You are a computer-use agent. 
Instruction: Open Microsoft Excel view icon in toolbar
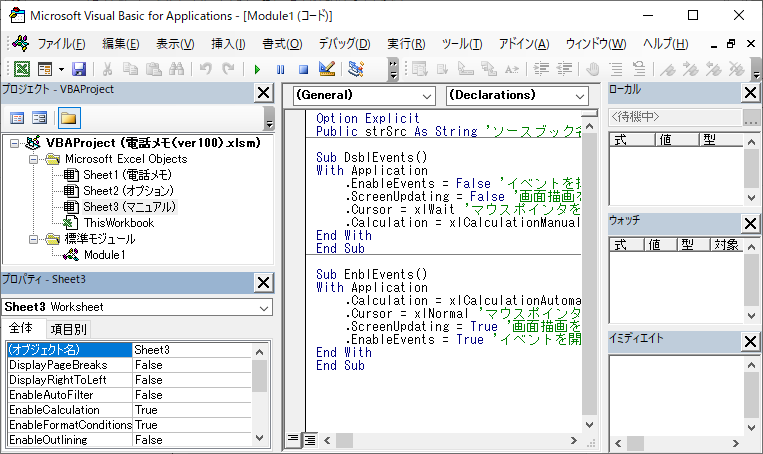pos(22,69)
